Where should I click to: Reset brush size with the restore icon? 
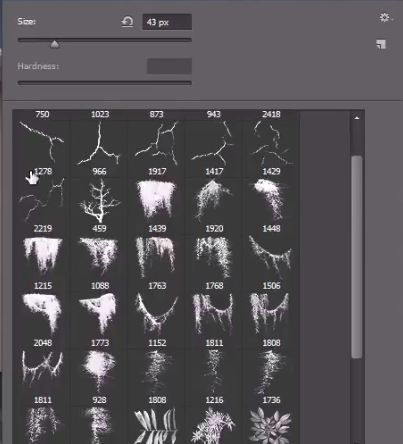pos(127,22)
